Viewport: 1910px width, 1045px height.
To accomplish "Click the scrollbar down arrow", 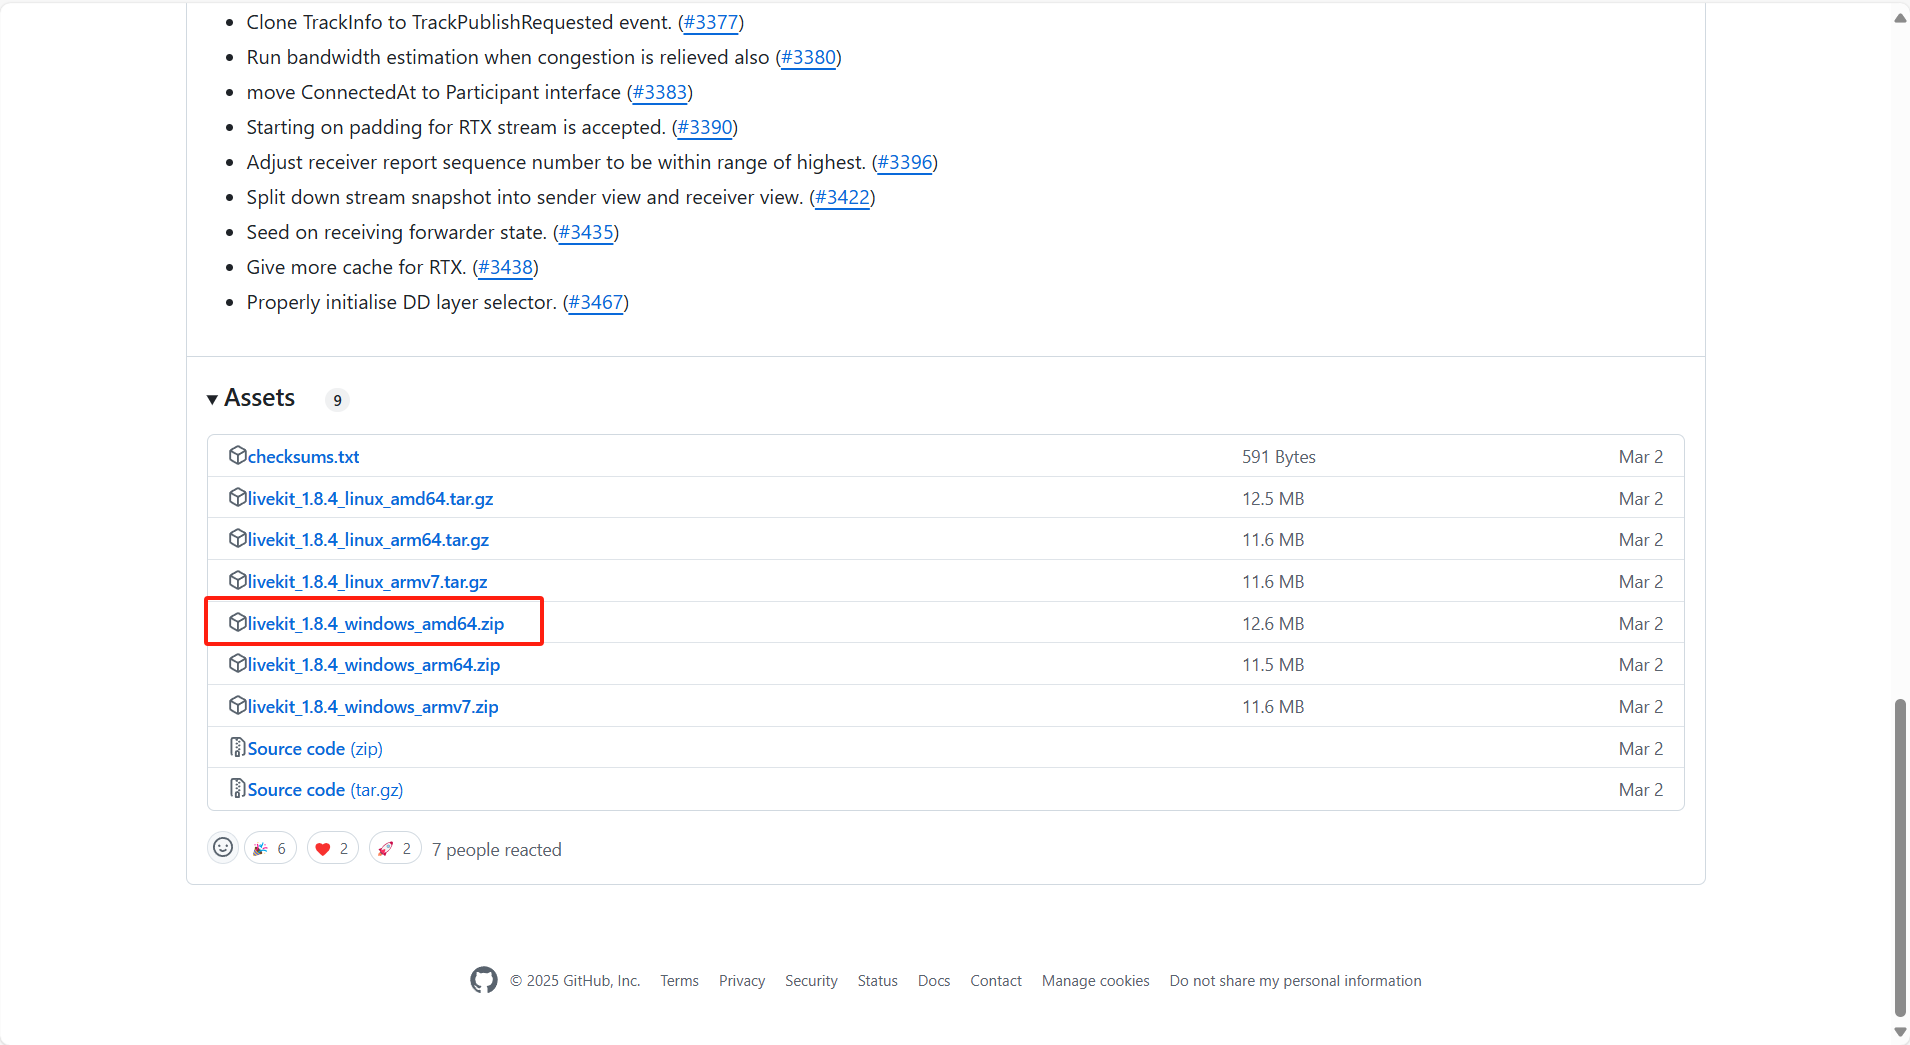I will pyautogui.click(x=1900, y=1032).
